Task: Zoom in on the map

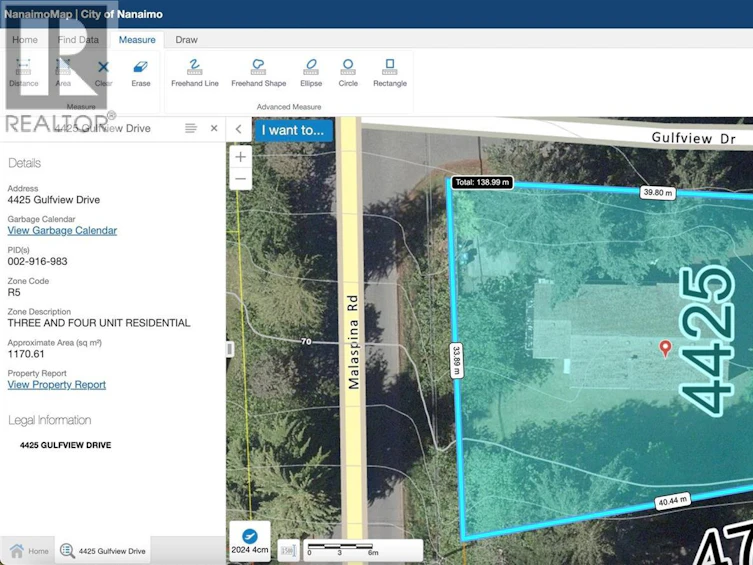Action: pyautogui.click(x=241, y=157)
